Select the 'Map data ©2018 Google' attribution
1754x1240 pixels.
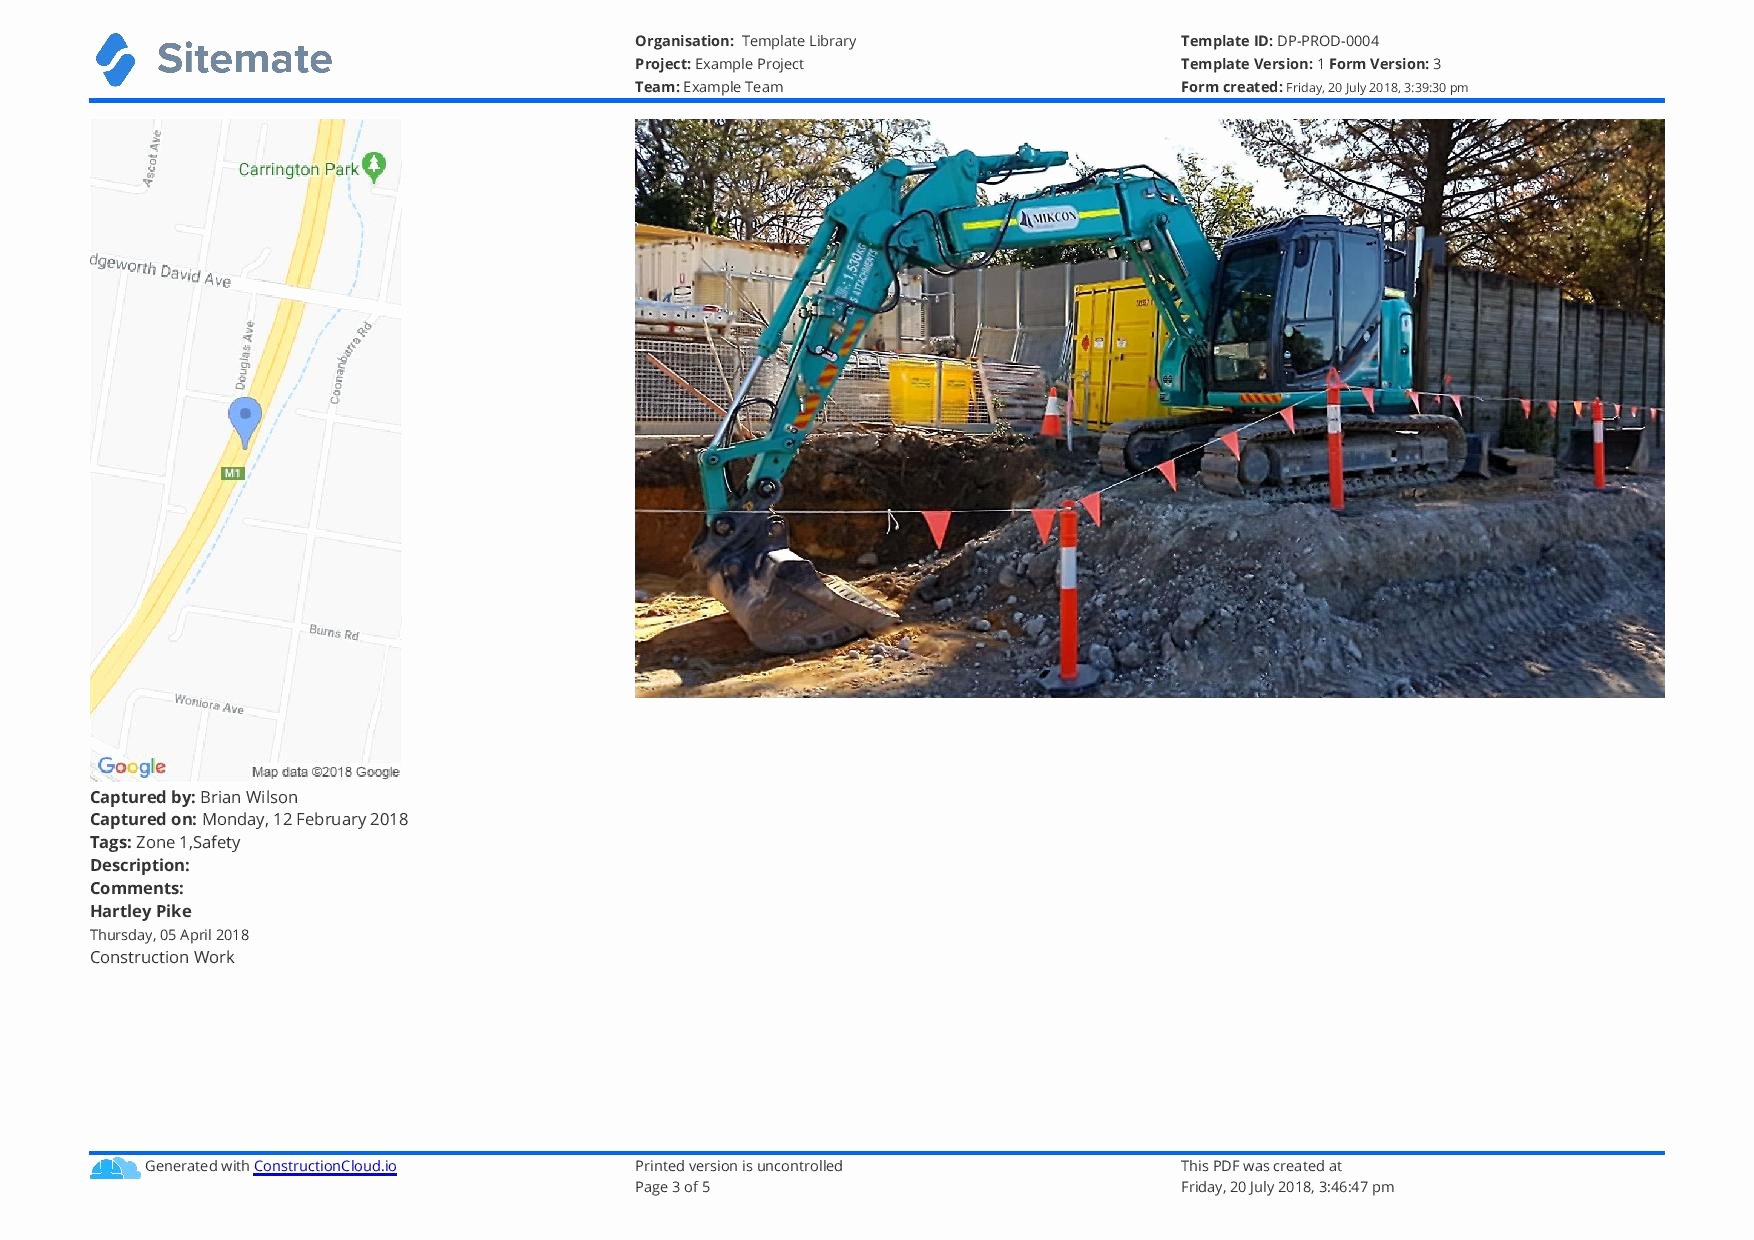click(x=325, y=771)
